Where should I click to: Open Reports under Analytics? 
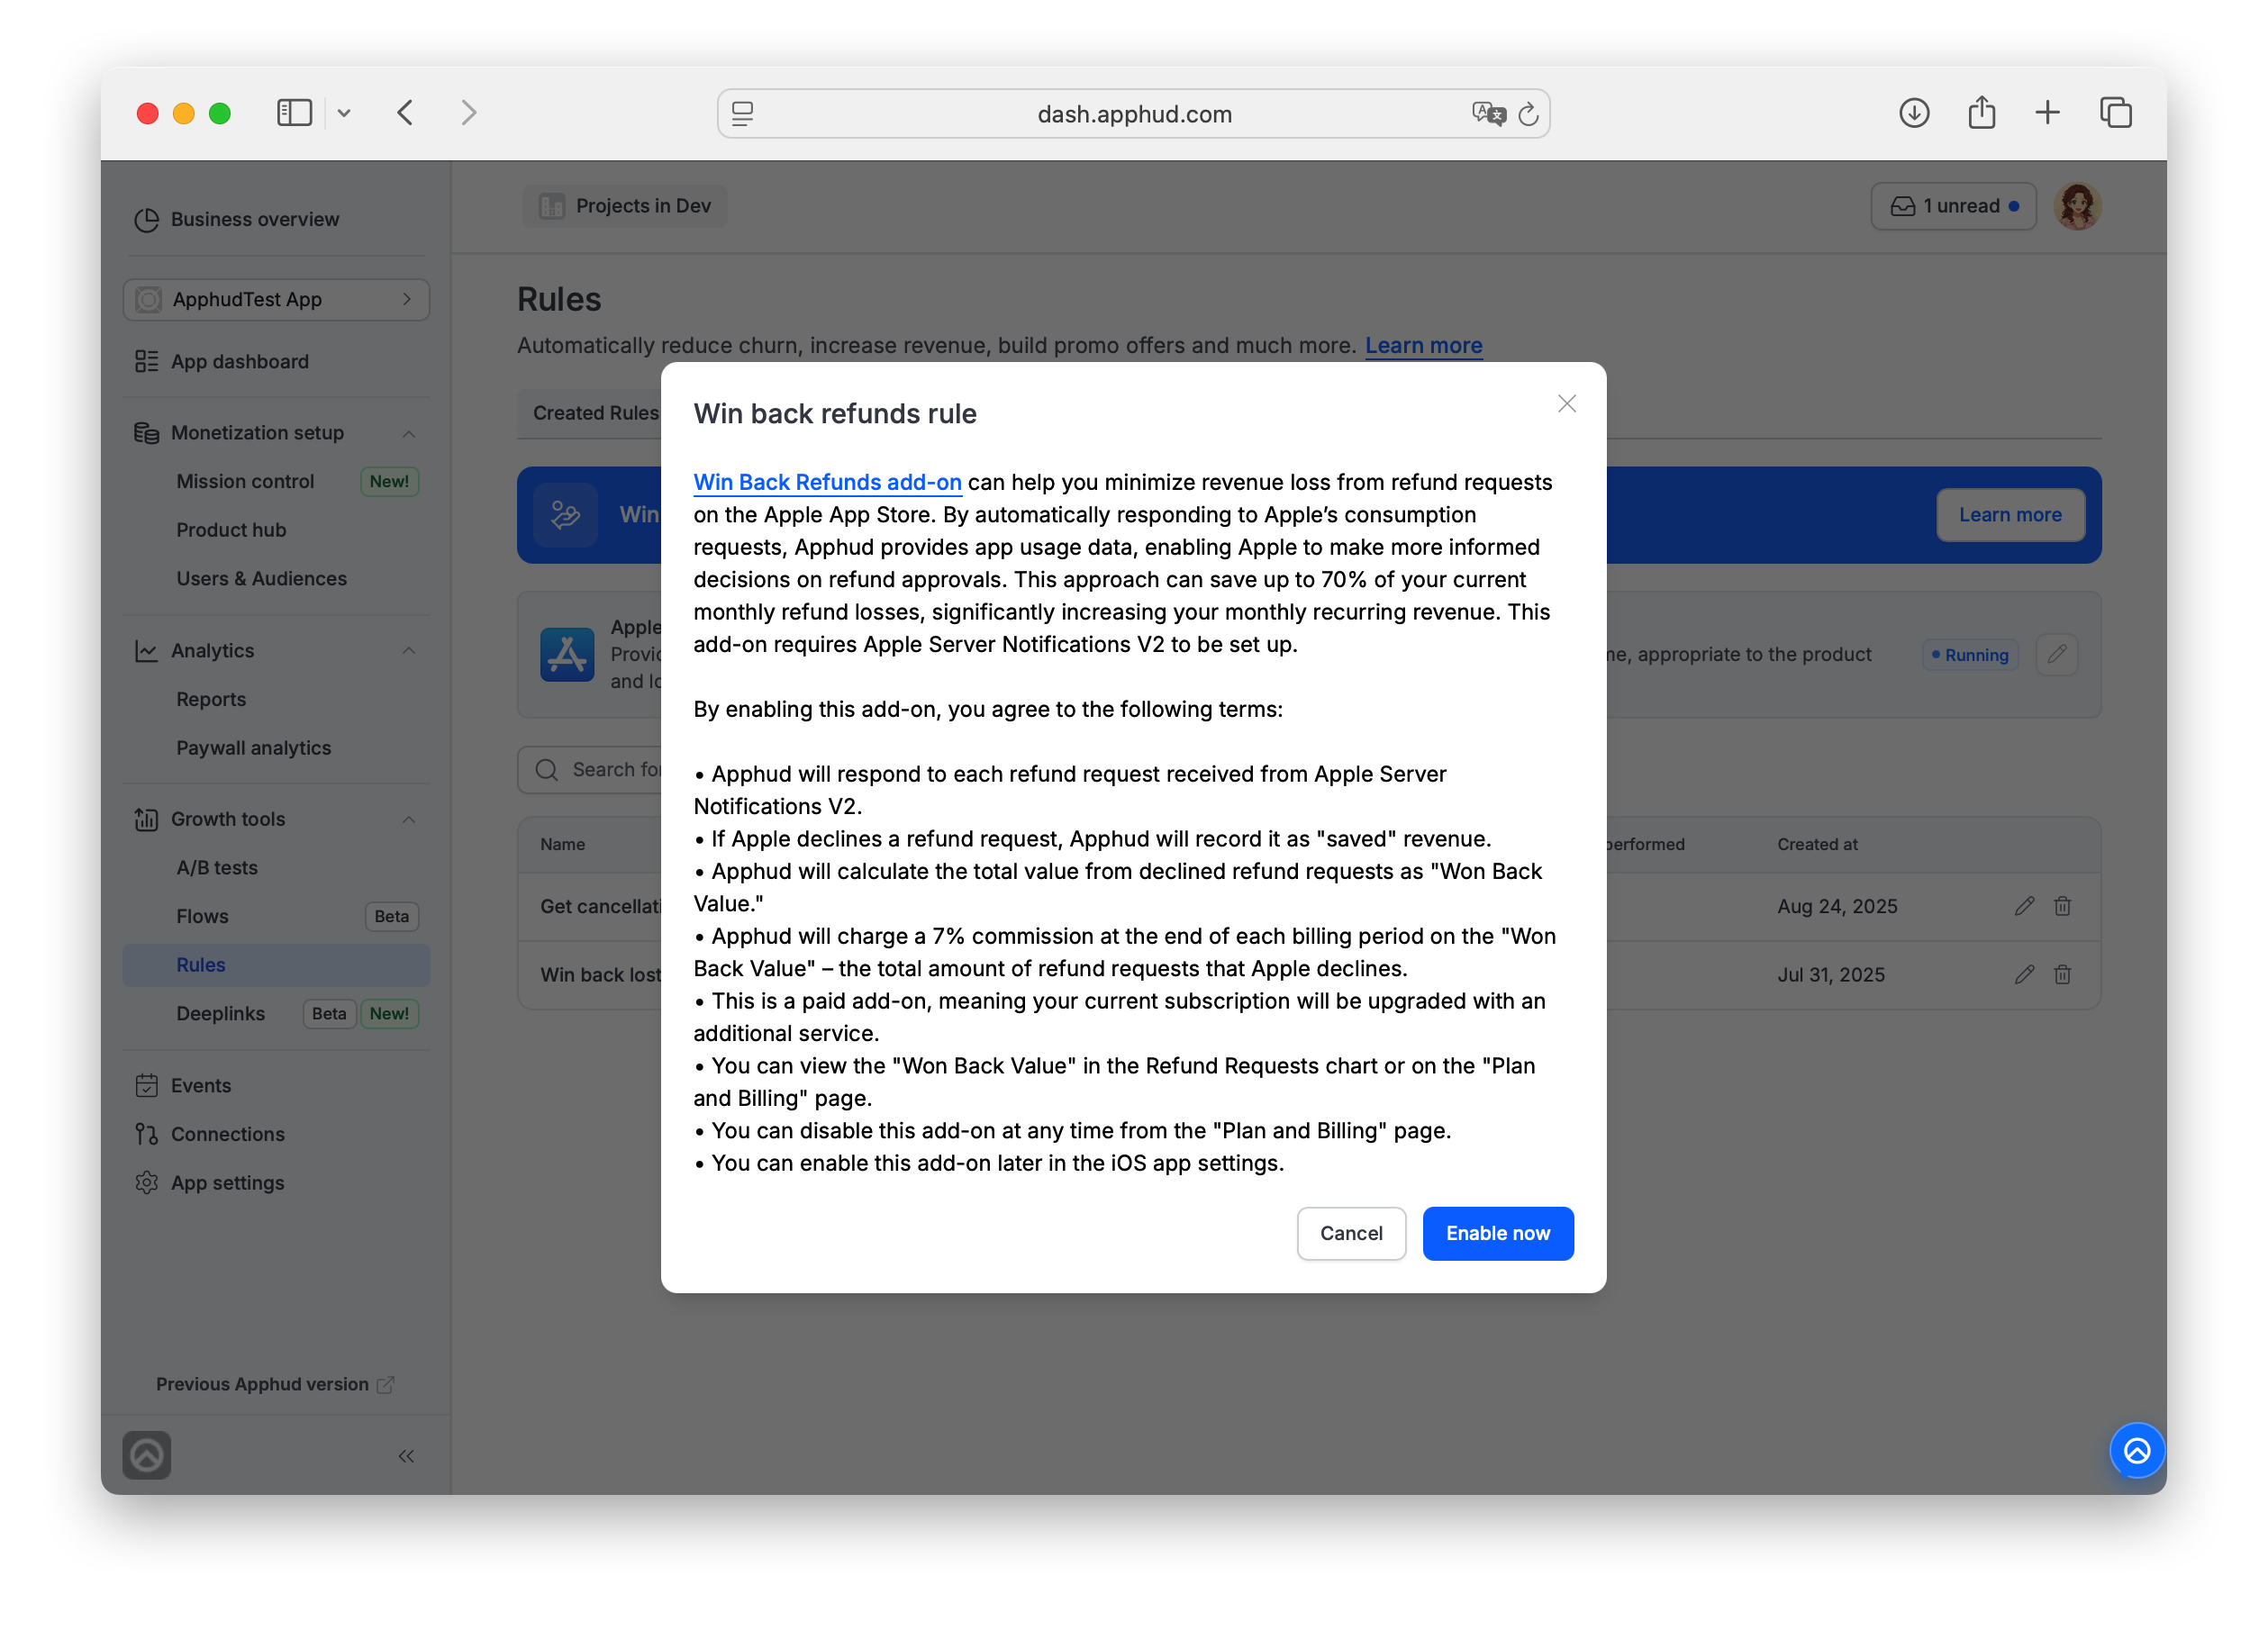[x=211, y=699]
